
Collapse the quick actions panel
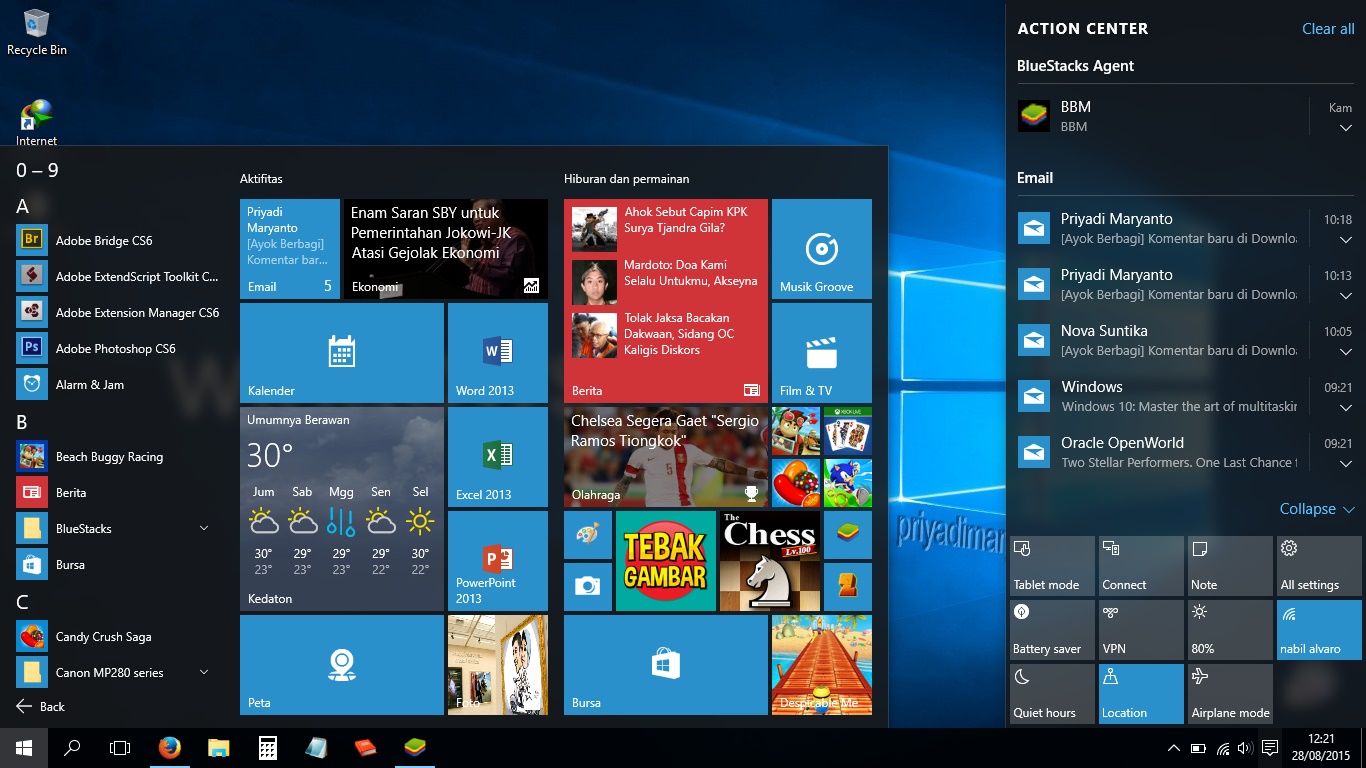(x=1317, y=509)
